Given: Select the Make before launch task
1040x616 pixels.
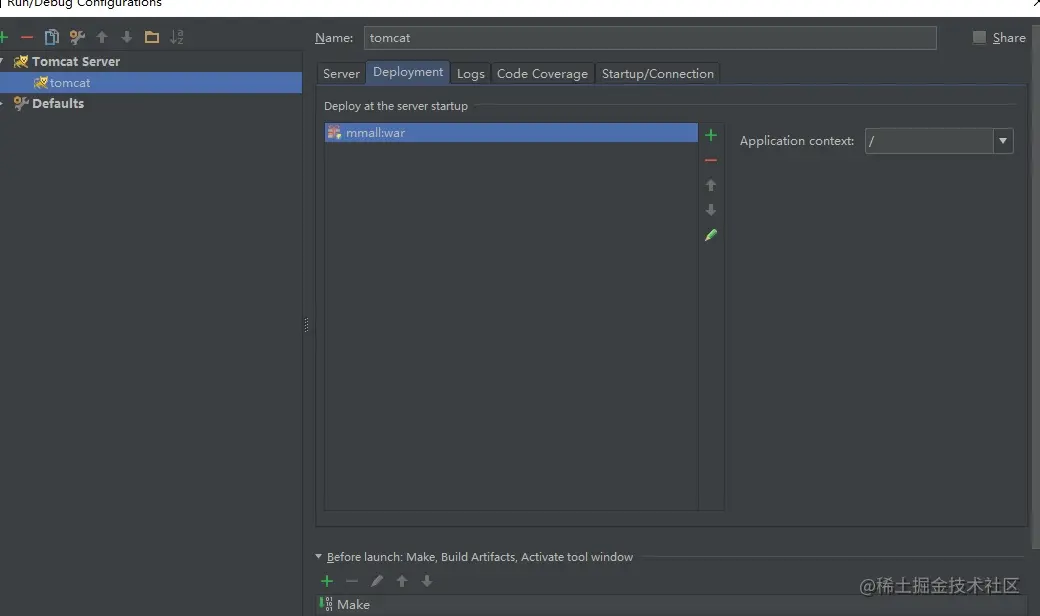Looking at the screenshot, I should pos(672,605).
